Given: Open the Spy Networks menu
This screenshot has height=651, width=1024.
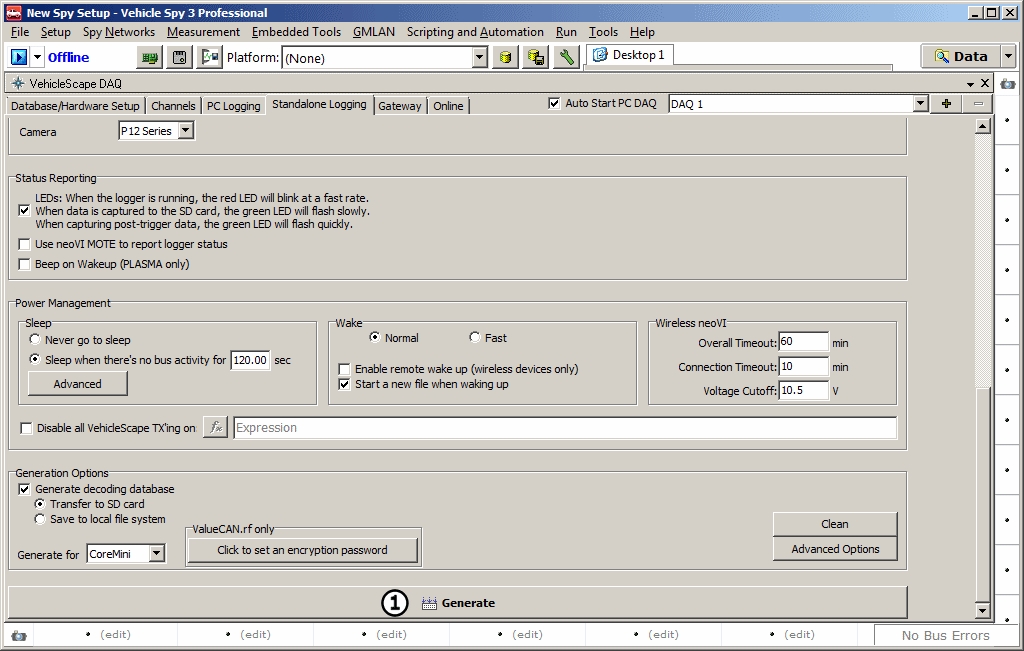Looking at the screenshot, I should click(118, 32).
